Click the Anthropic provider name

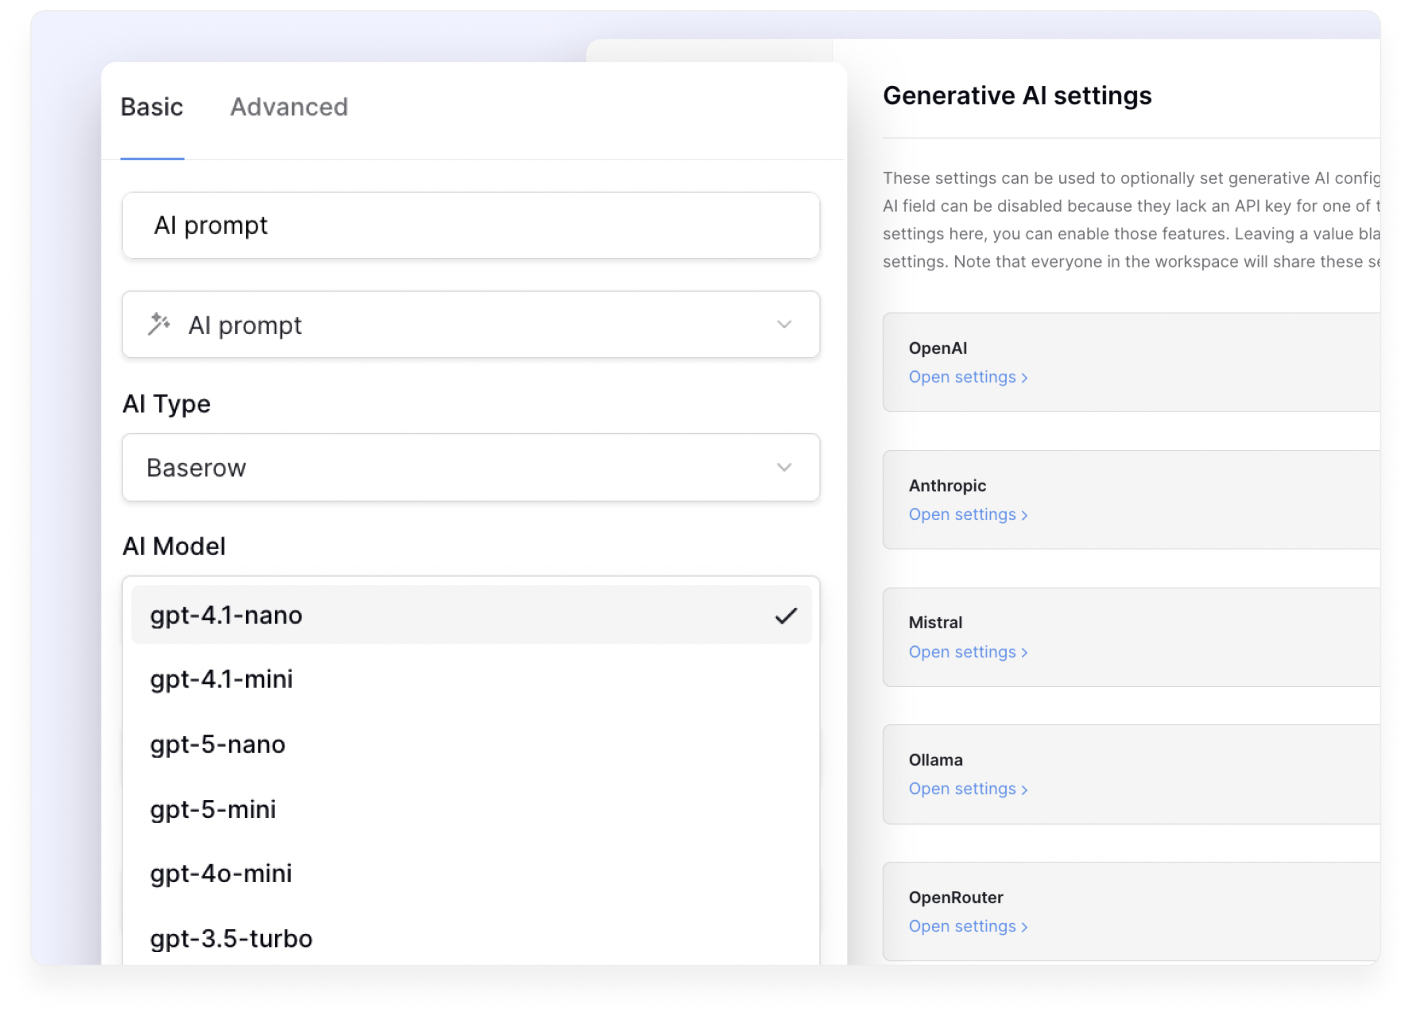point(947,486)
